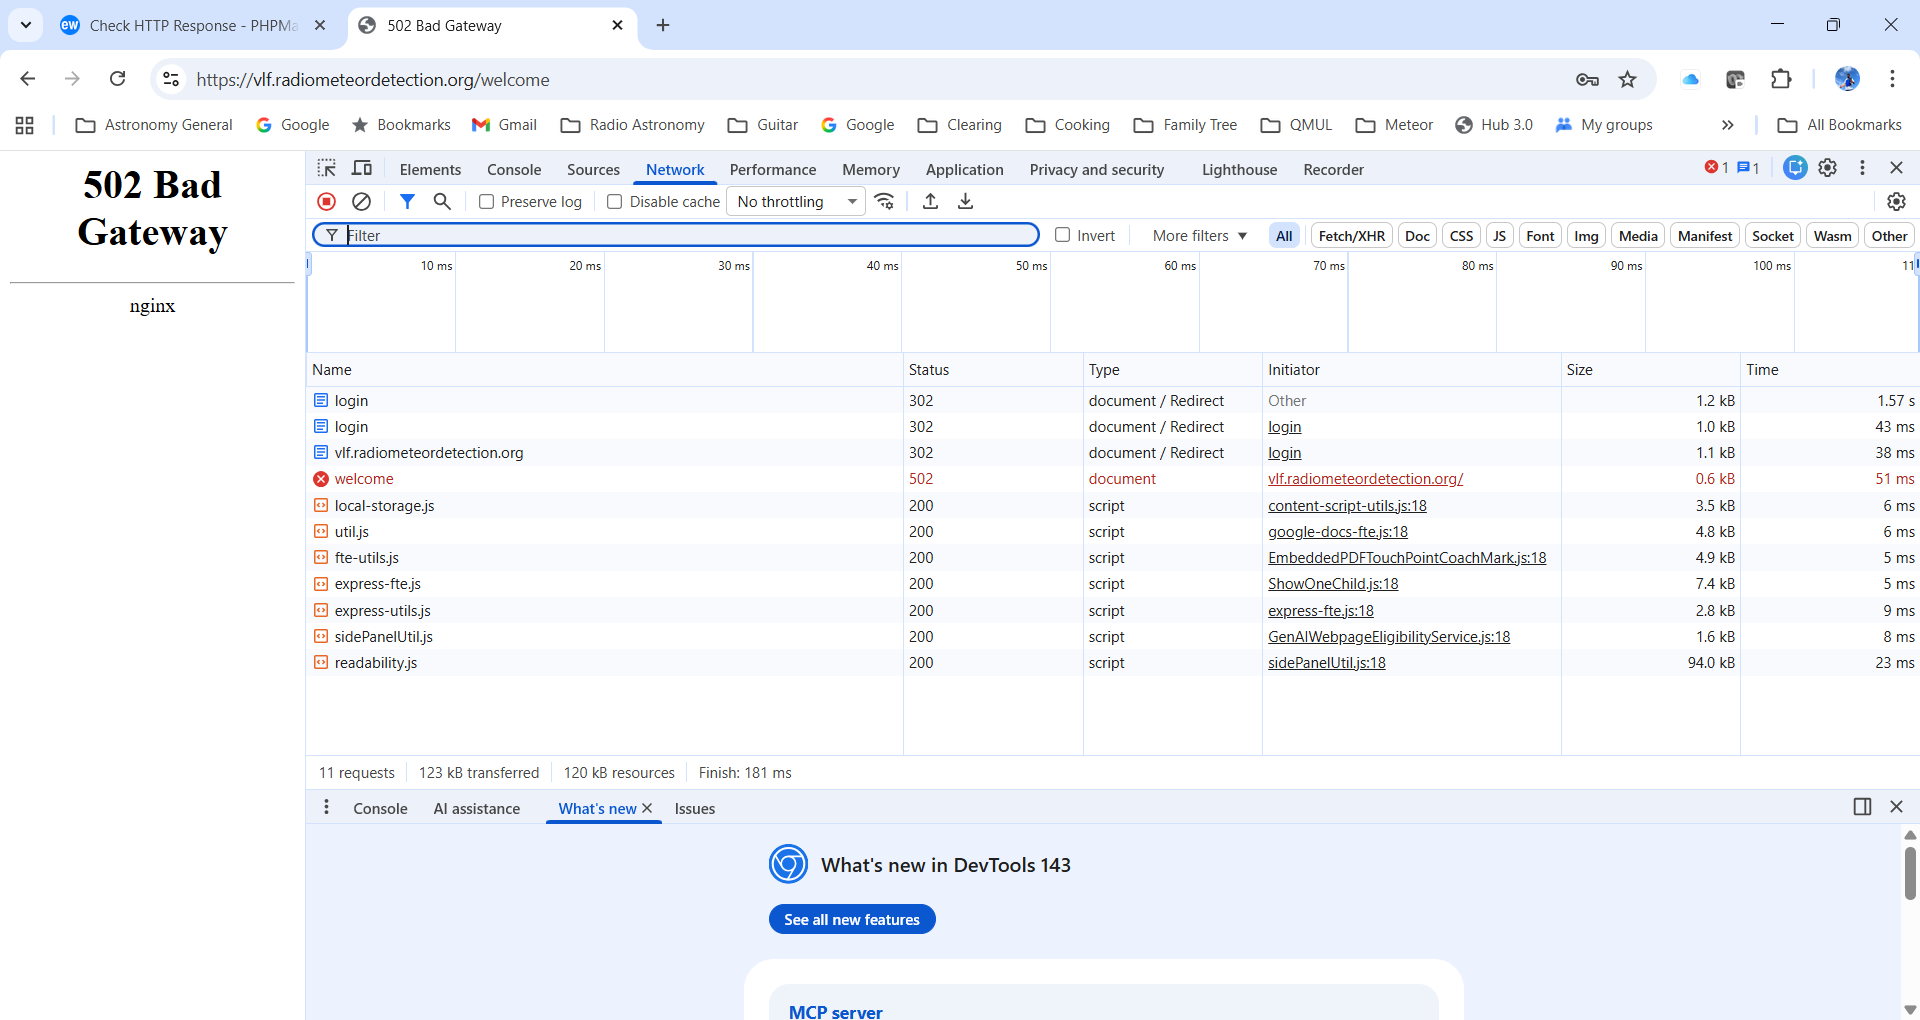
Task: Open the content-script-utils.js:18 initiator link
Action: (1347, 506)
